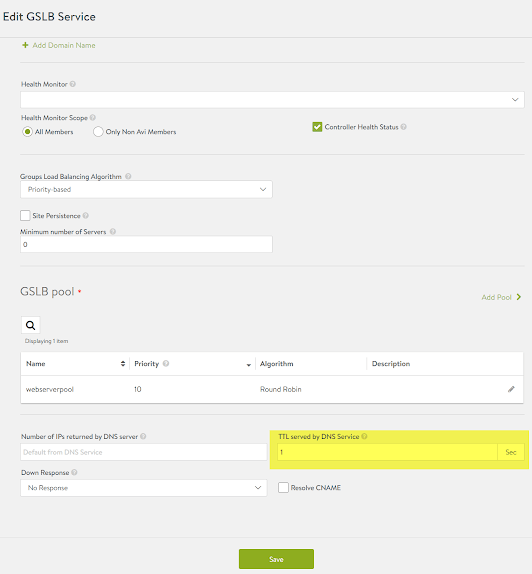Click help icon beside Health Monitor Scope
The width and height of the screenshot is (532, 574).
[93, 118]
